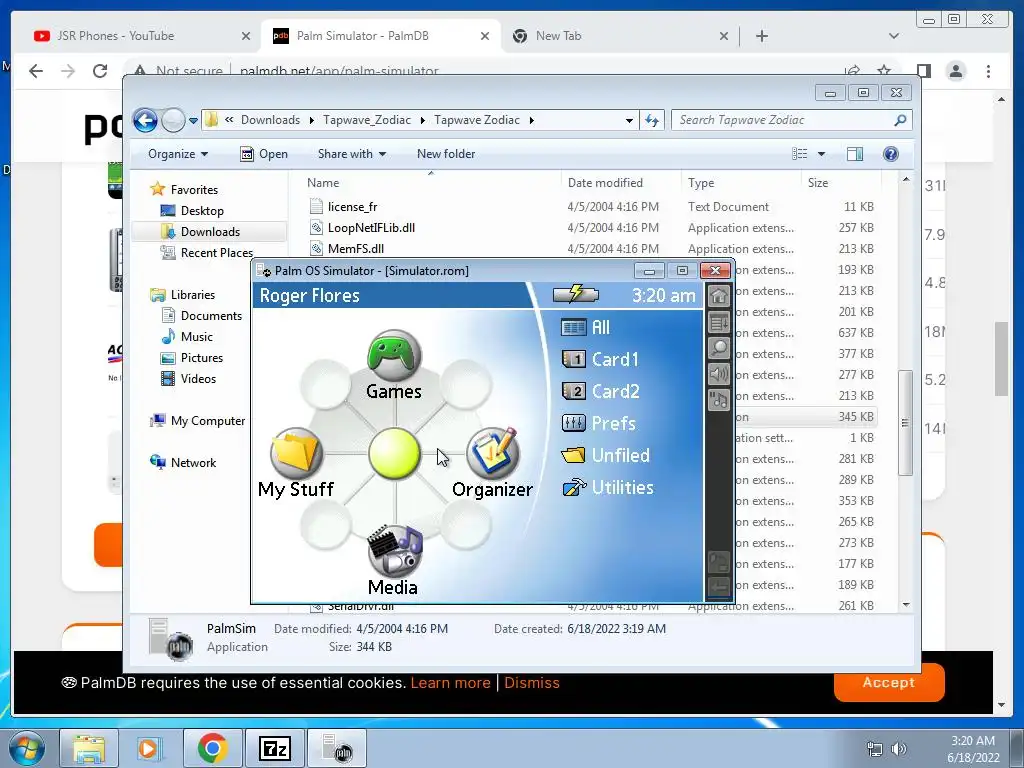This screenshot has height=768, width=1024.
Task: Open address bar previous locations dropdown
Action: (629, 120)
